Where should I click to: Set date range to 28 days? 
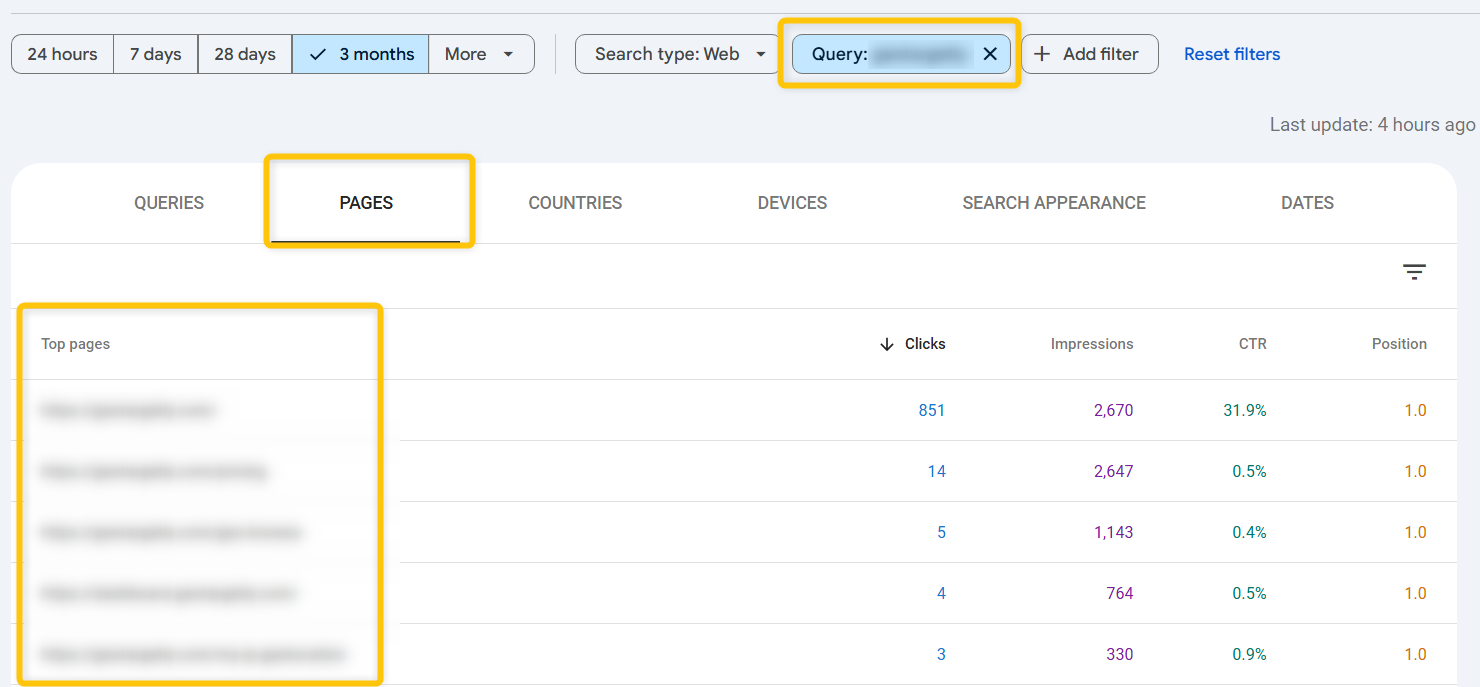(x=245, y=54)
